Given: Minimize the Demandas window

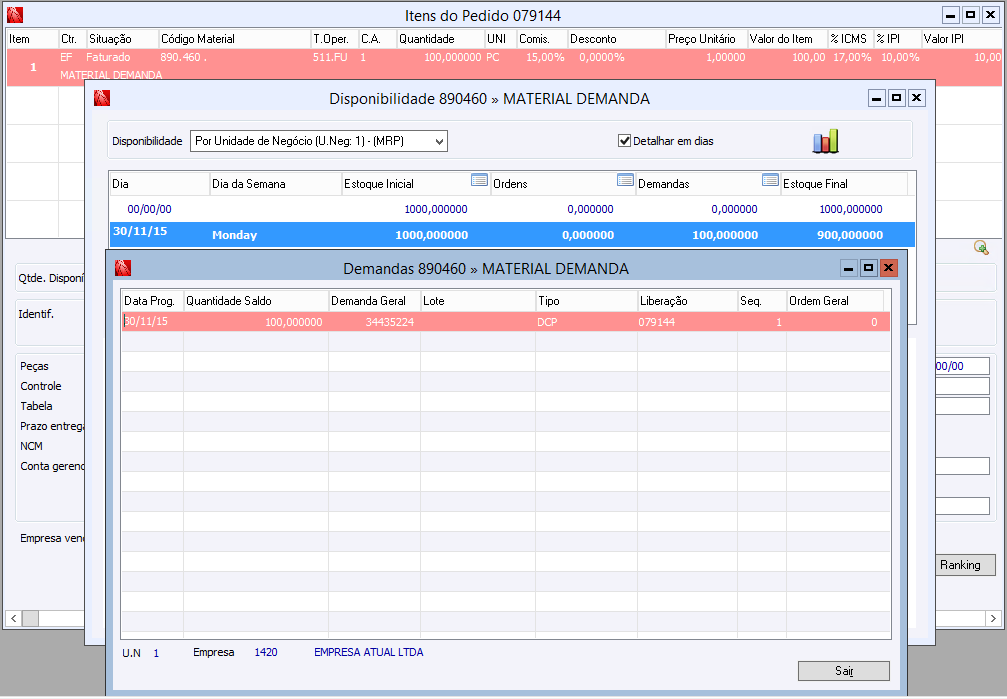Looking at the screenshot, I should click(848, 268).
